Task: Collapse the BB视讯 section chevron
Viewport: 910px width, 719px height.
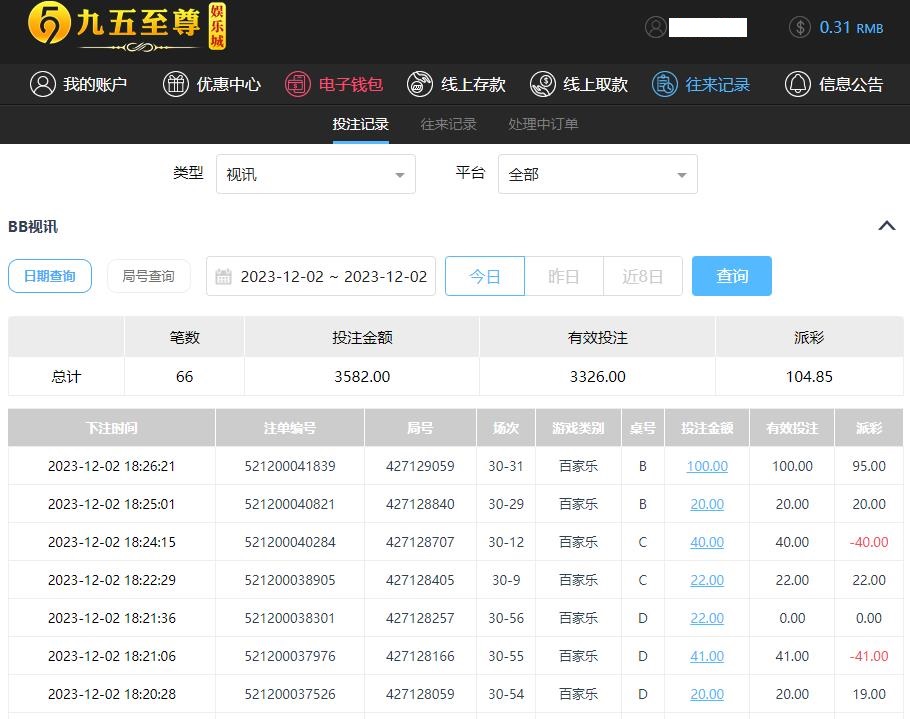Action: pyautogui.click(x=887, y=226)
